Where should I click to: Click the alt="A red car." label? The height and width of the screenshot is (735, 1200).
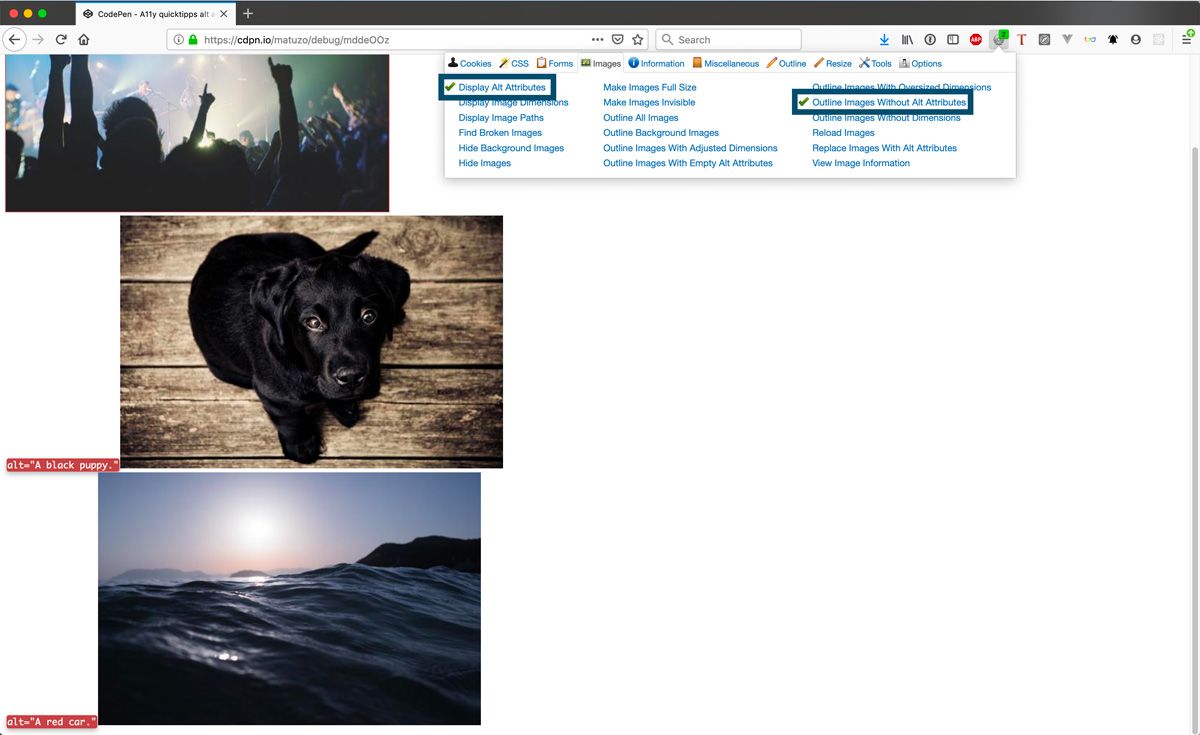click(x=52, y=722)
